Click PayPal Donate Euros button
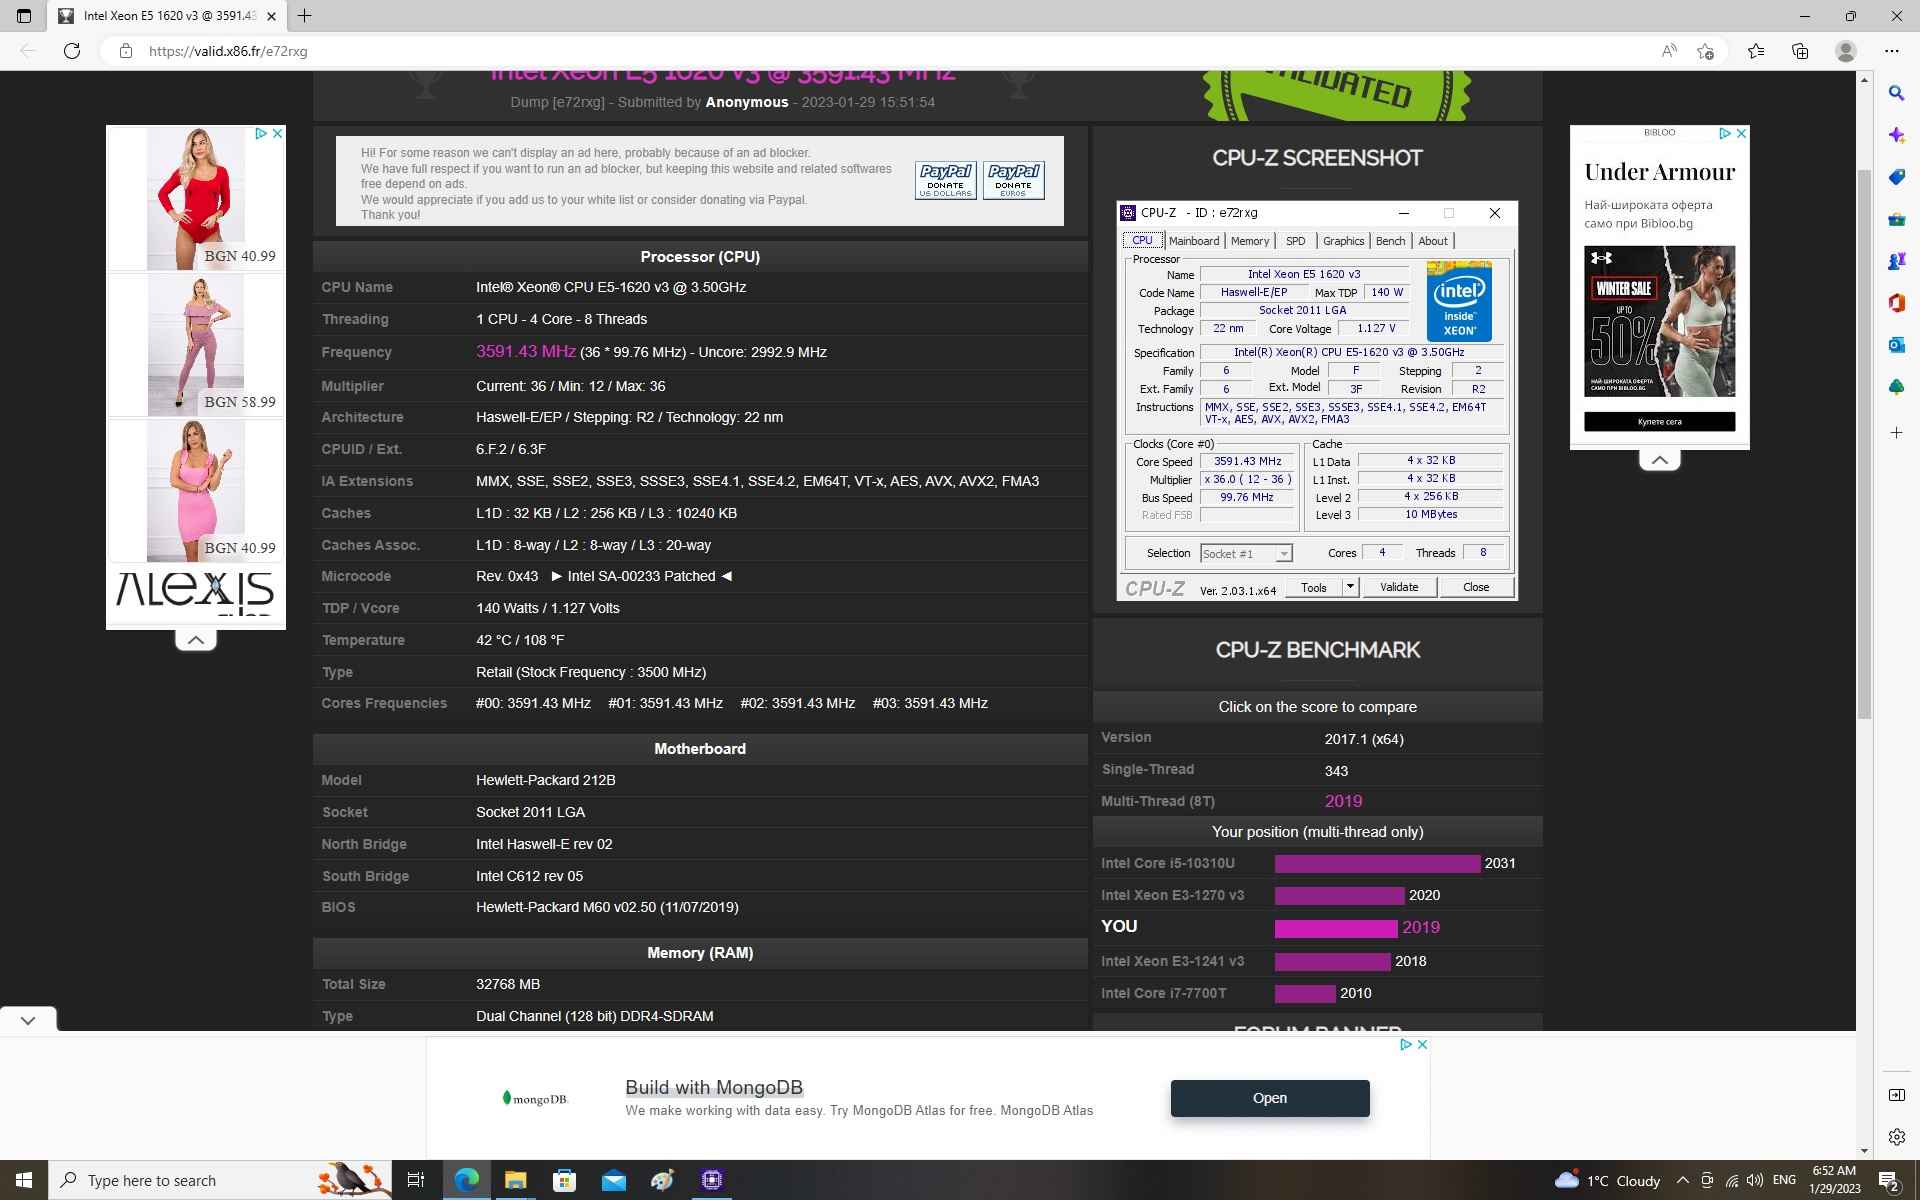Image resolution: width=1920 pixels, height=1200 pixels. [1013, 180]
